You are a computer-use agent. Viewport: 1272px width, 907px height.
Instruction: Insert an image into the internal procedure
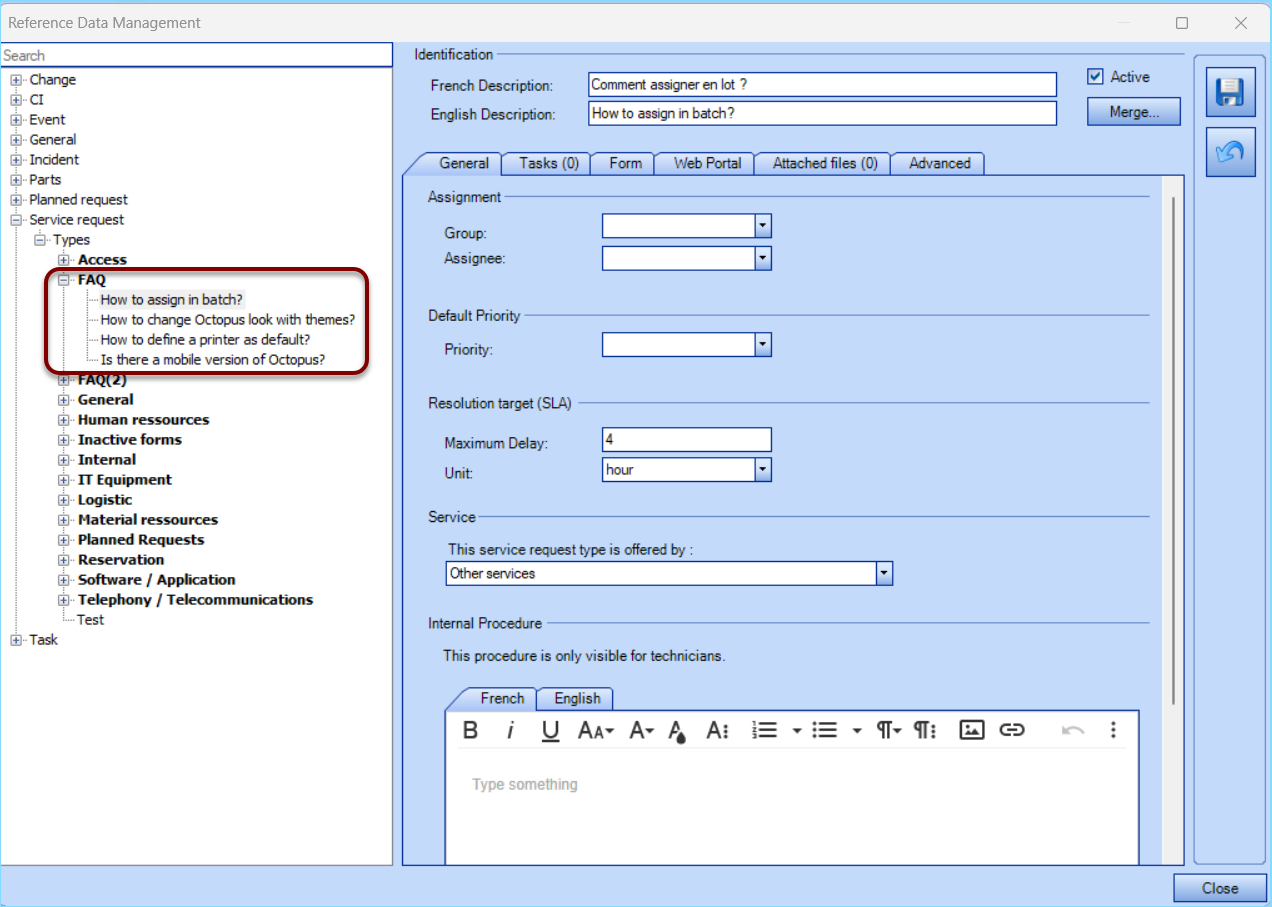[x=971, y=730]
